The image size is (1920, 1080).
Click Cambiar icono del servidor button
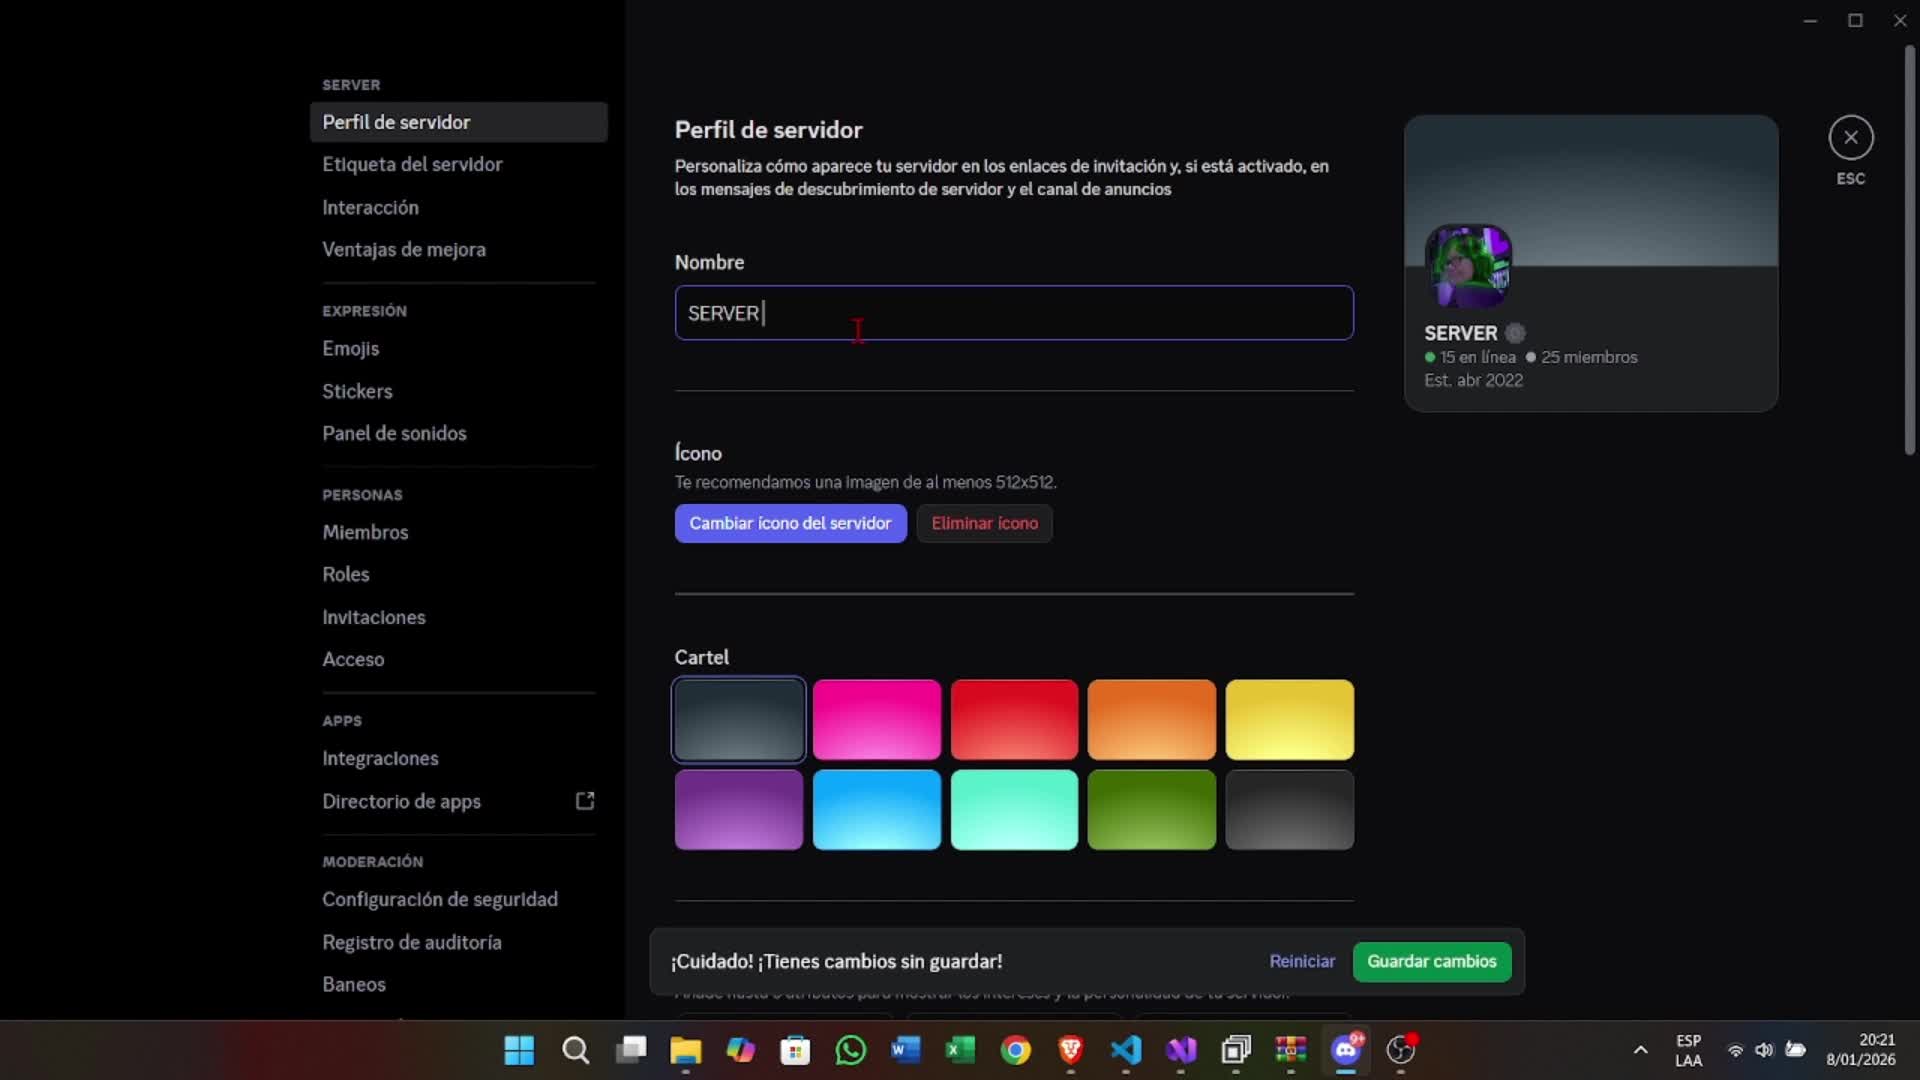coord(790,523)
